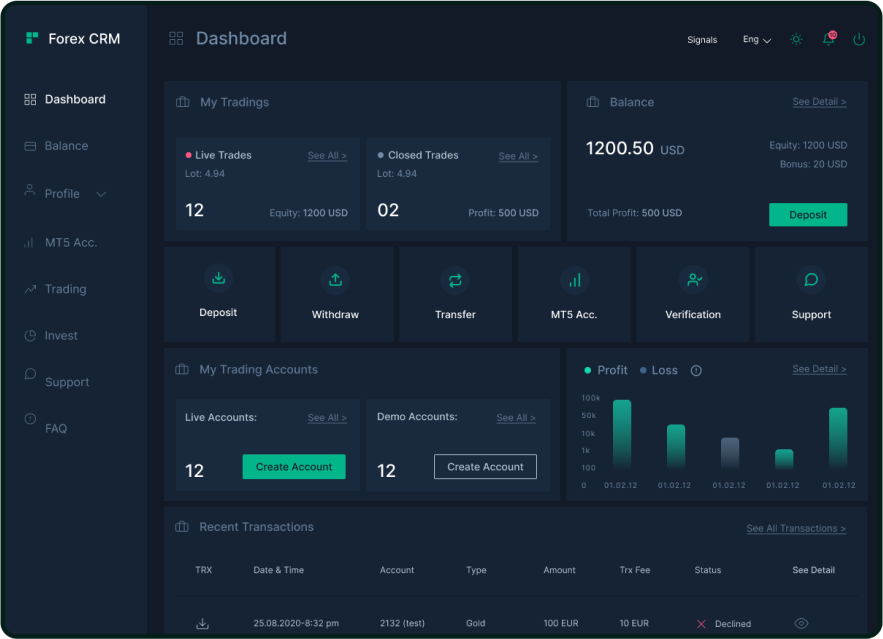The image size is (883, 639).
Task: Click the transaction row download icon
Action: [202, 624]
